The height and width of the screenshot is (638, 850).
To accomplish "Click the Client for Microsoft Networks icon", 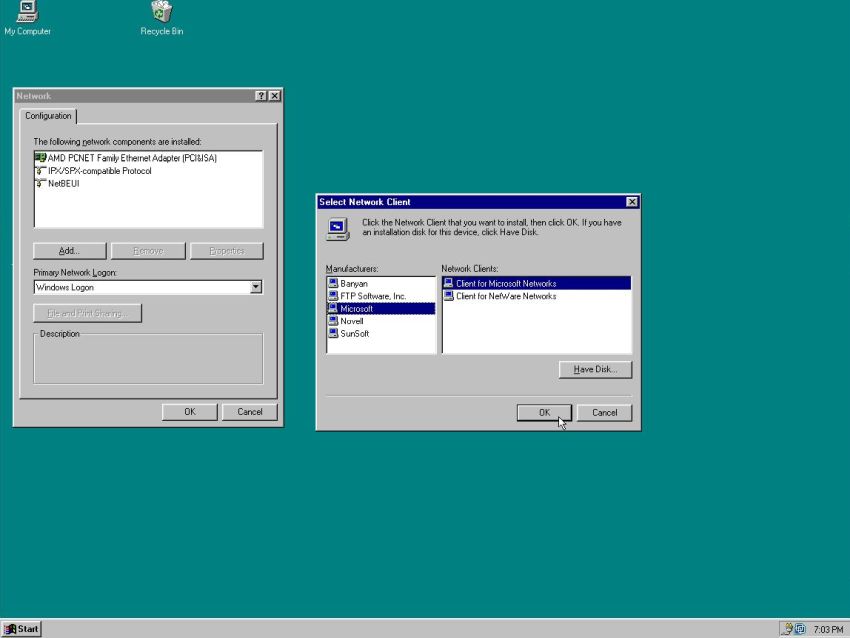I will point(449,283).
